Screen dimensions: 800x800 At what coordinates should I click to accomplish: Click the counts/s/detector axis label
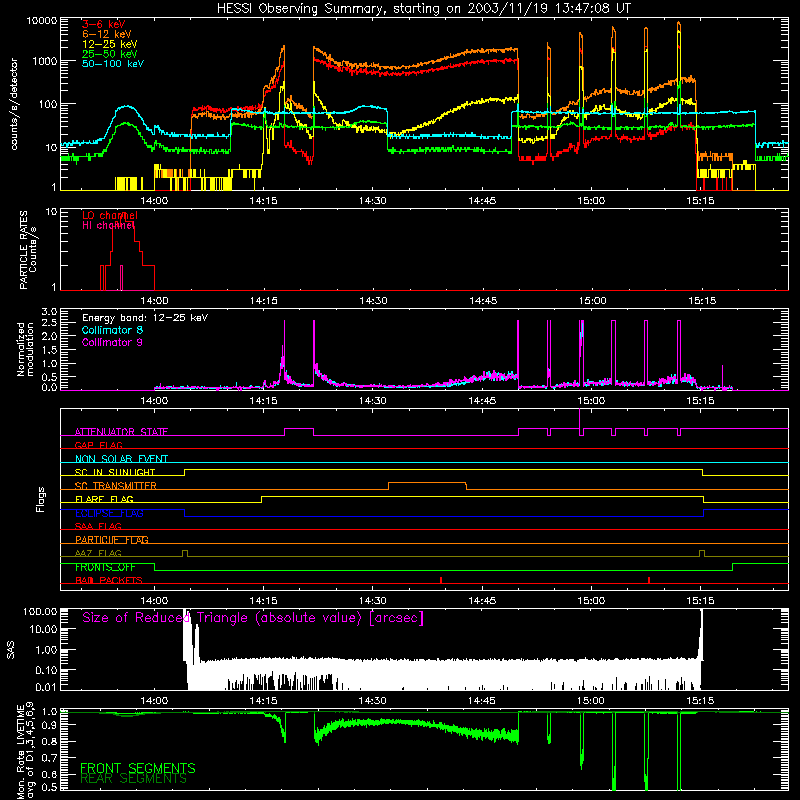click(x=14, y=104)
